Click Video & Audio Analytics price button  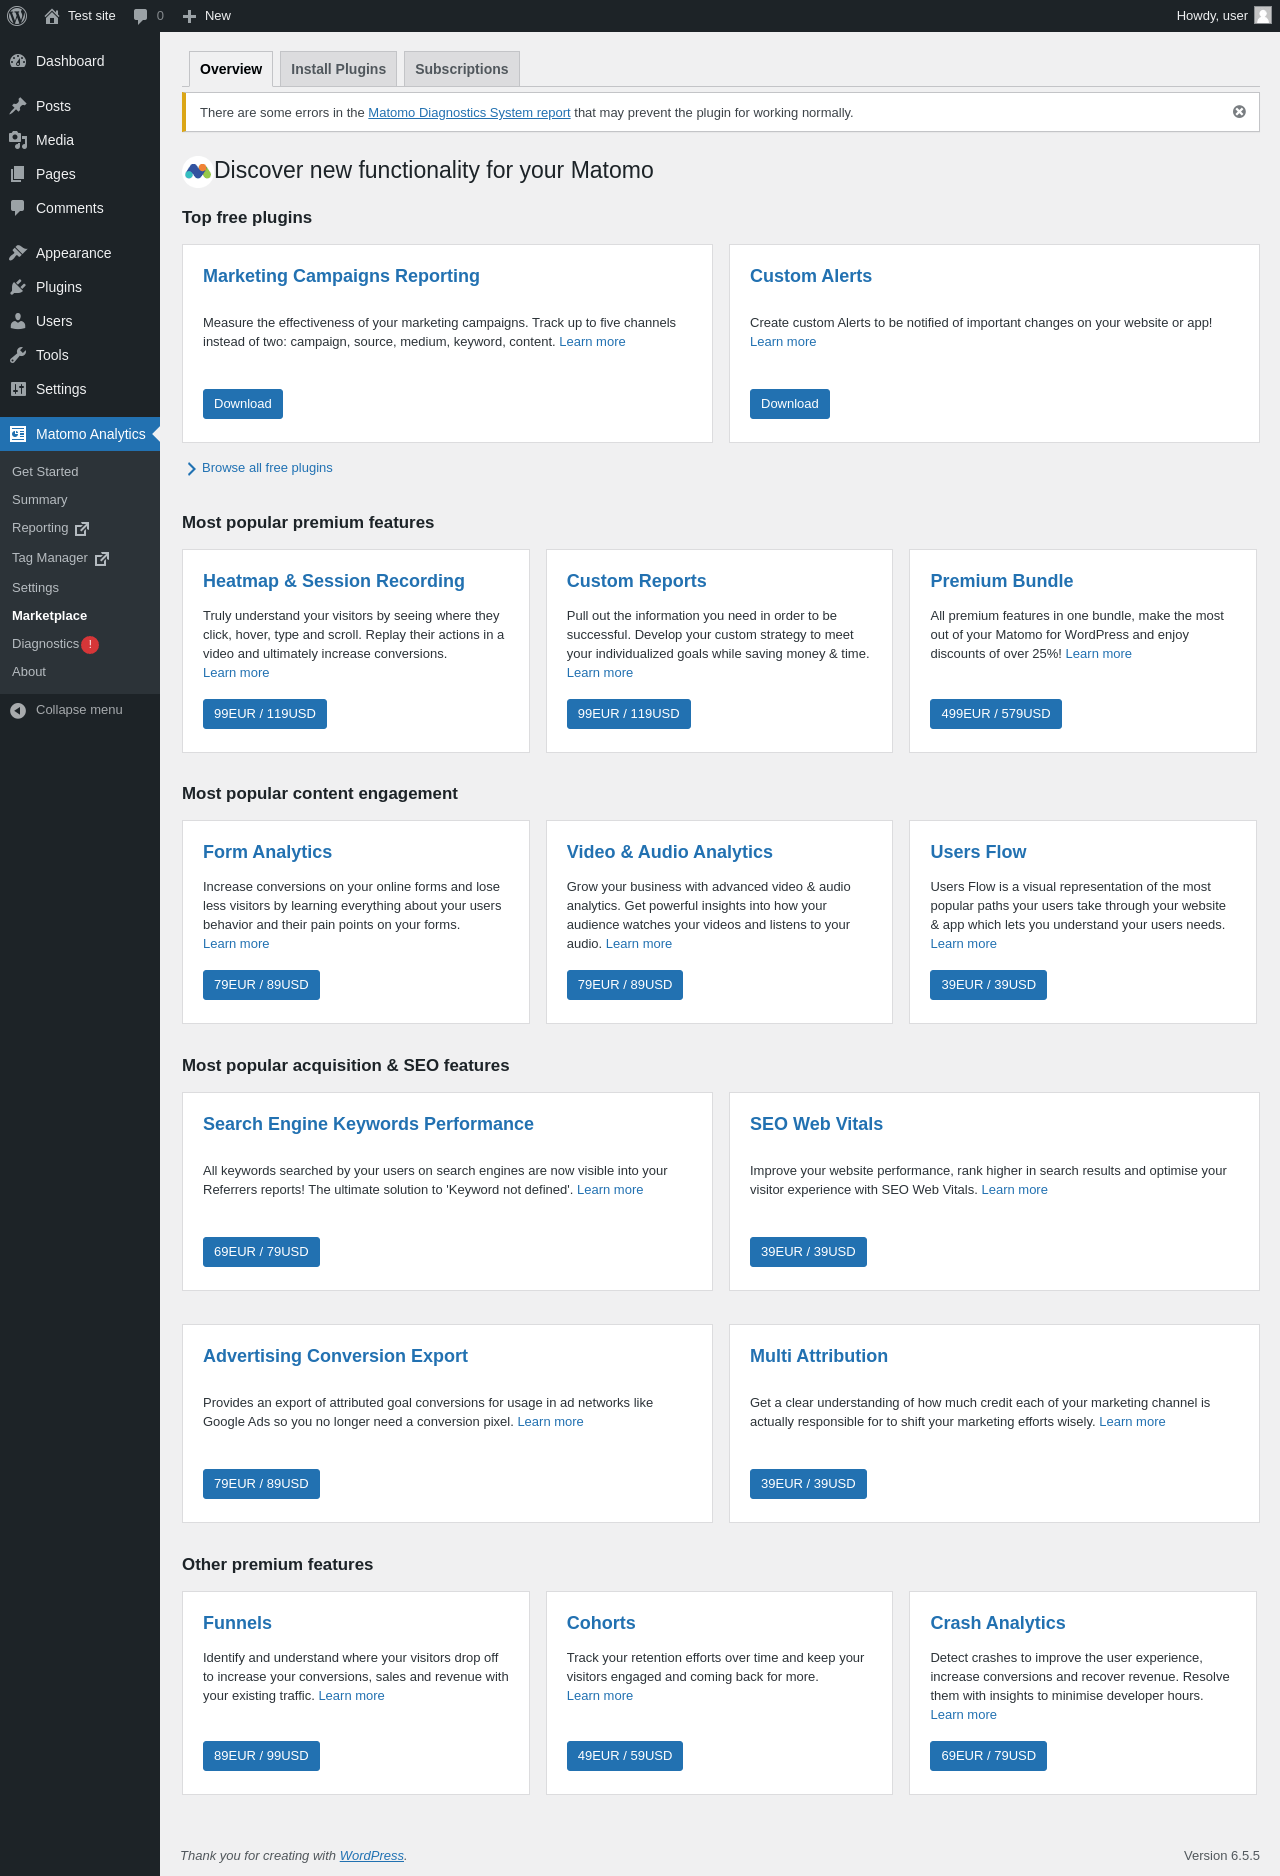[625, 985]
